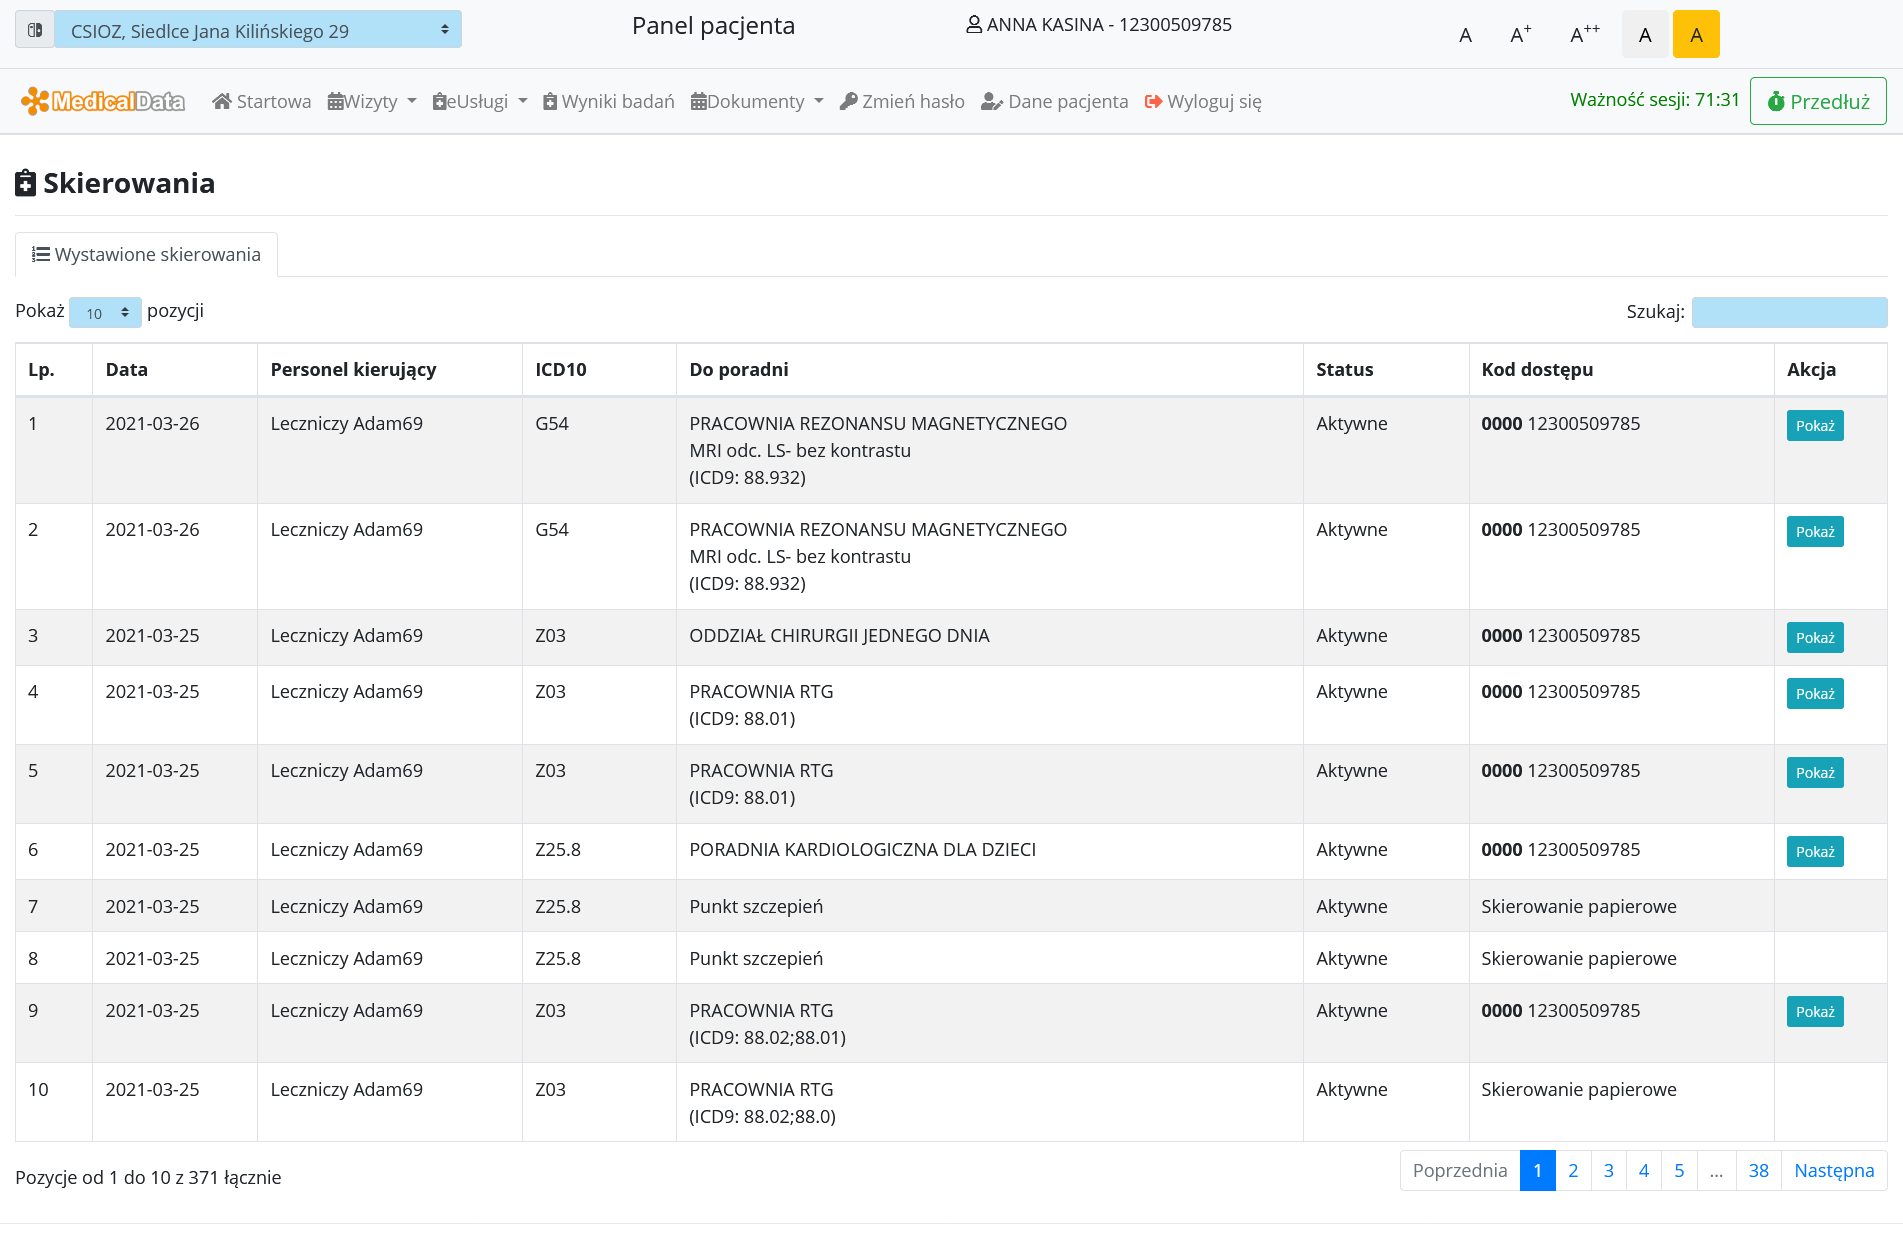Show referral in row 3 for ODDZIAŁ CHIRURGII
Viewport: 1903px width, 1260px height.
[1814, 638]
